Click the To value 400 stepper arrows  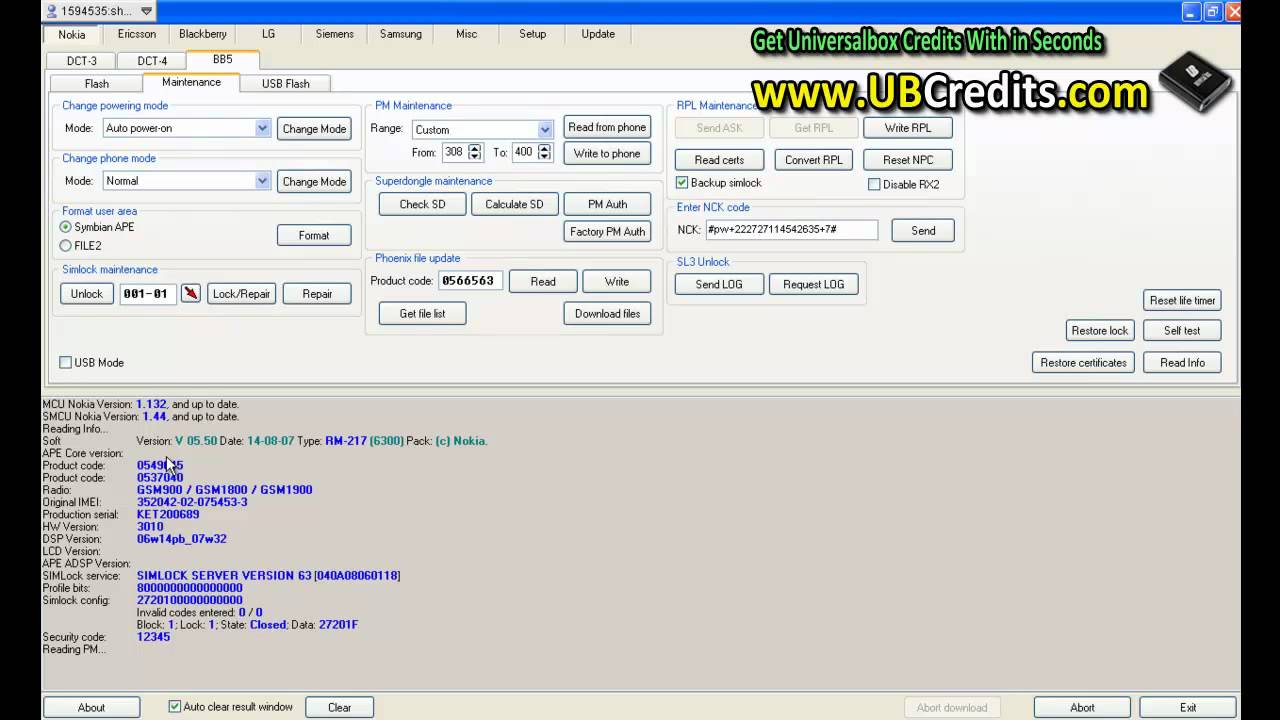[x=544, y=152]
